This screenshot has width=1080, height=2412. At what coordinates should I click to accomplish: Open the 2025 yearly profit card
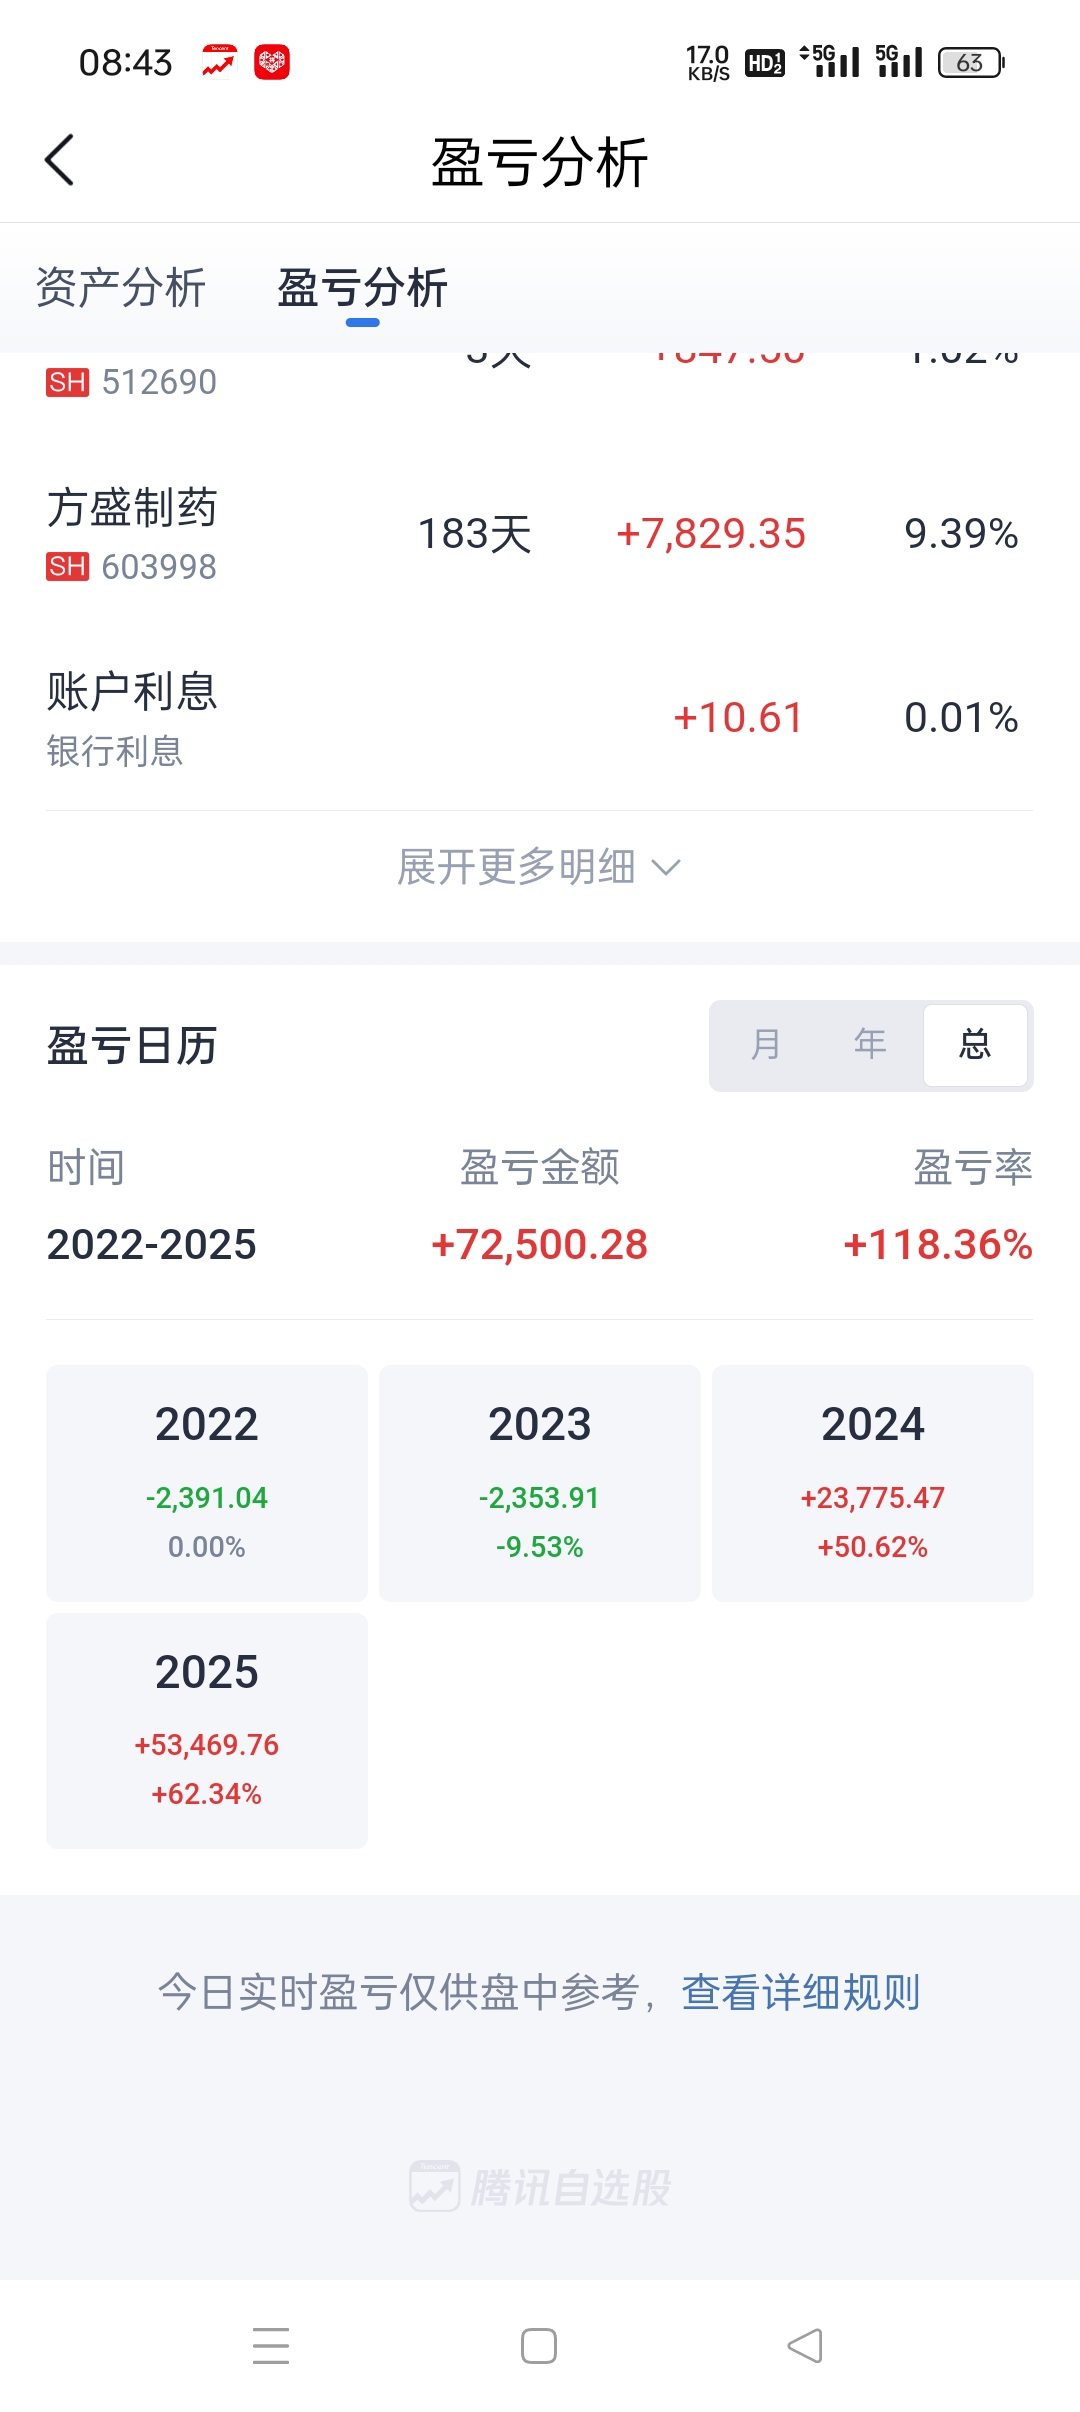207,1730
